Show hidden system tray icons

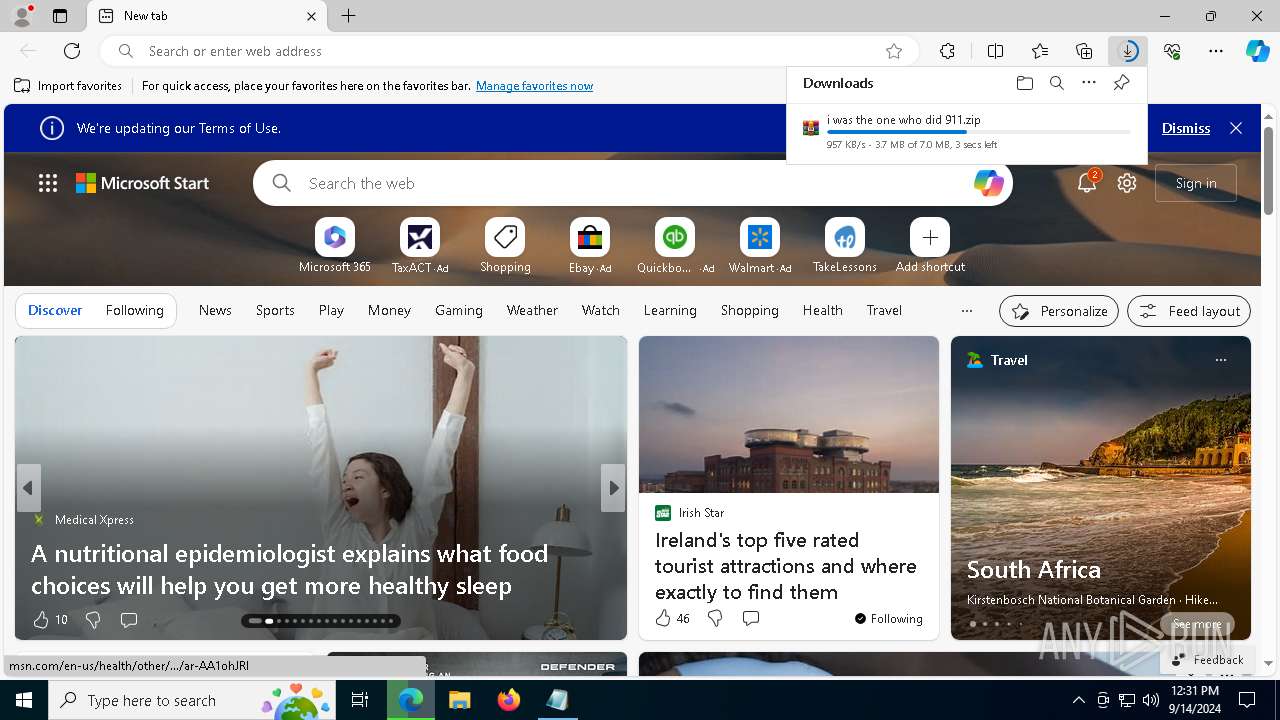tap(1078, 700)
